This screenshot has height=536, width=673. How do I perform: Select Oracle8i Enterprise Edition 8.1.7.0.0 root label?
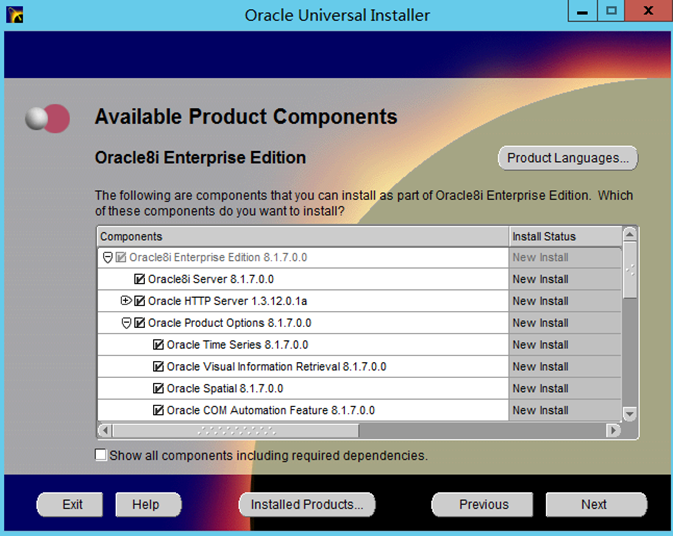pyautogui.click(x=218, y=257)
